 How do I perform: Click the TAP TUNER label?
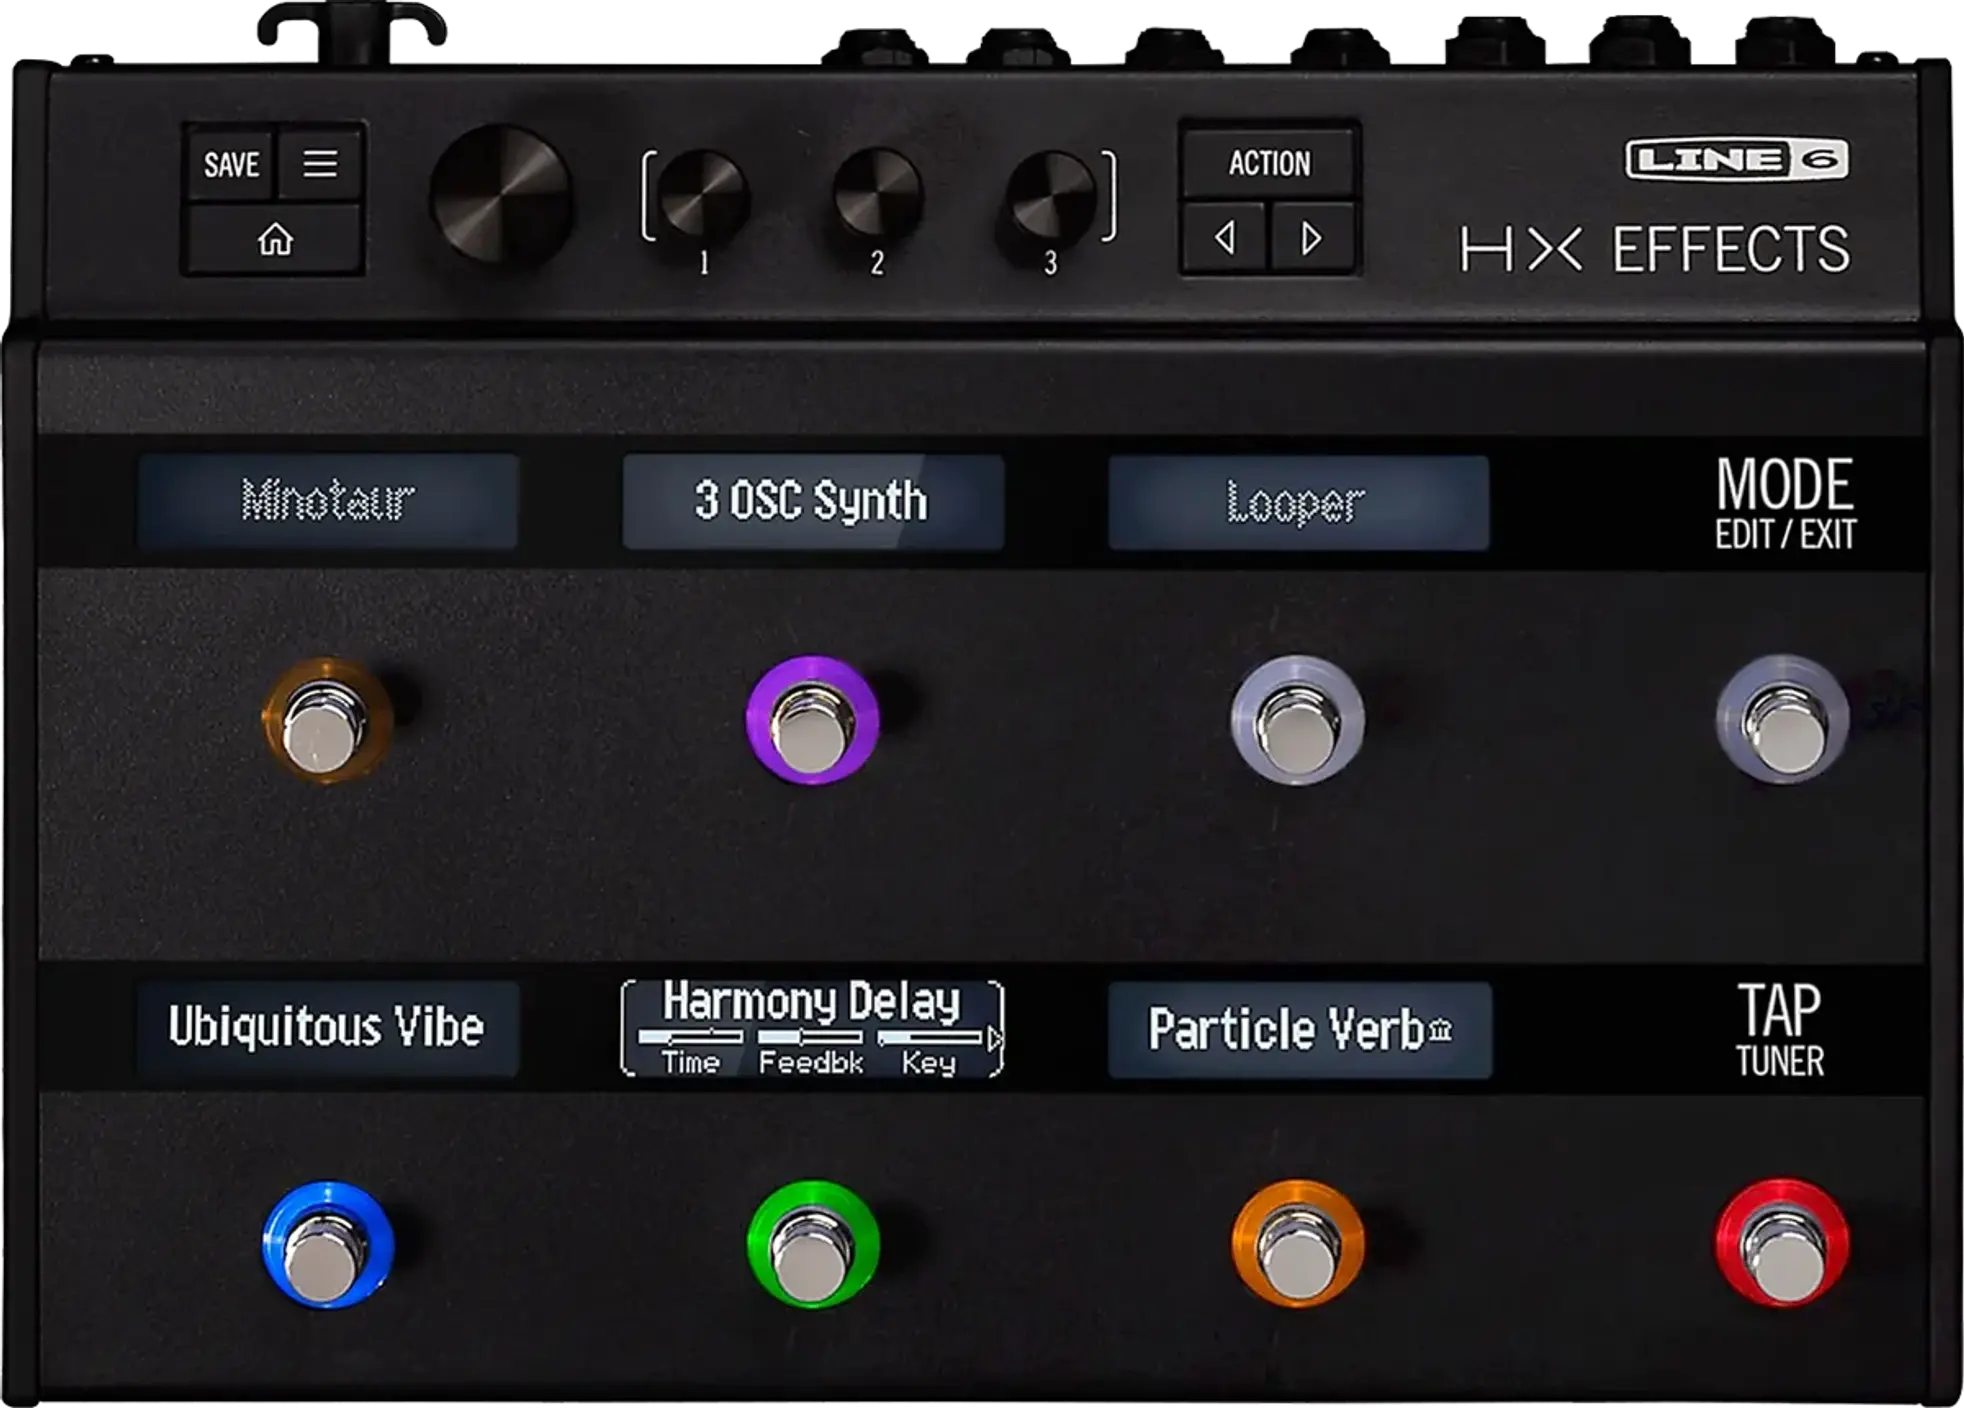point(1780,1029)
